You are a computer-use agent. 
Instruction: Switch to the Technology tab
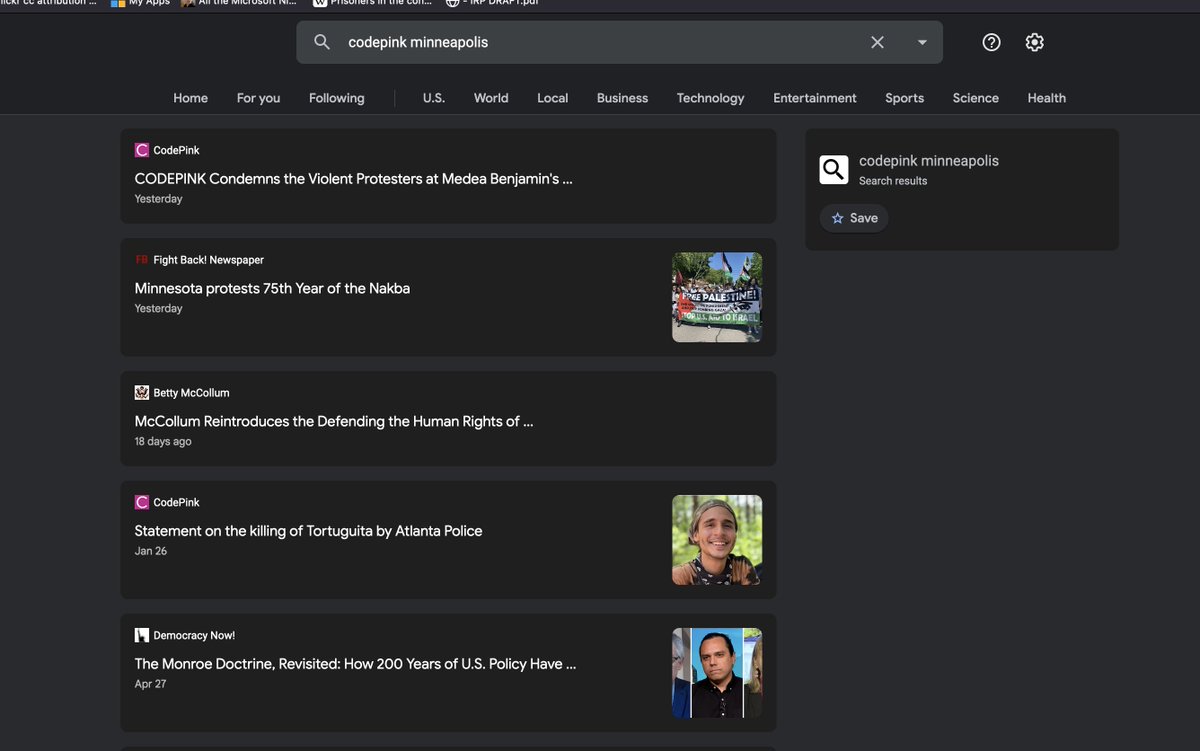click(710, 98)
